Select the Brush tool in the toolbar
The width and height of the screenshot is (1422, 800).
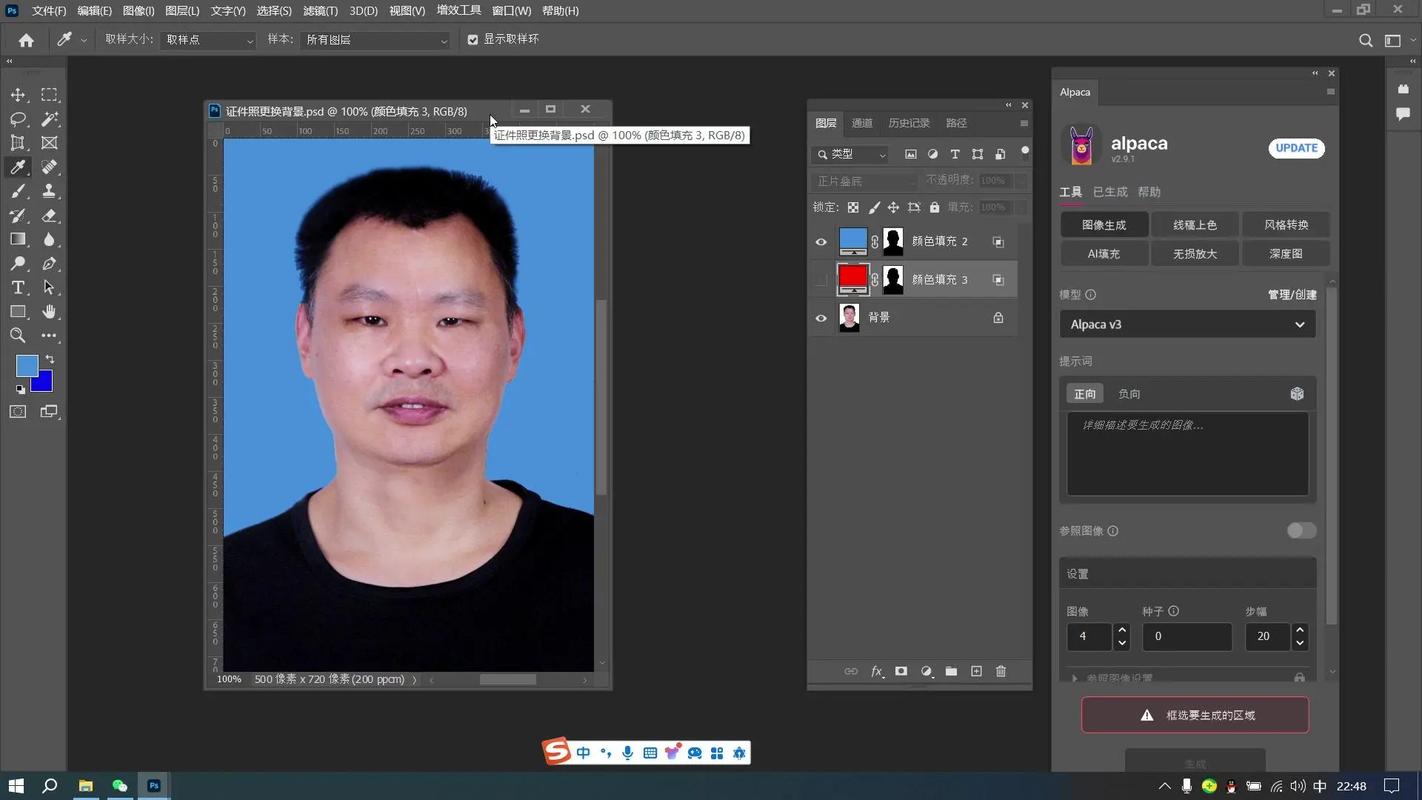point(17,191)
